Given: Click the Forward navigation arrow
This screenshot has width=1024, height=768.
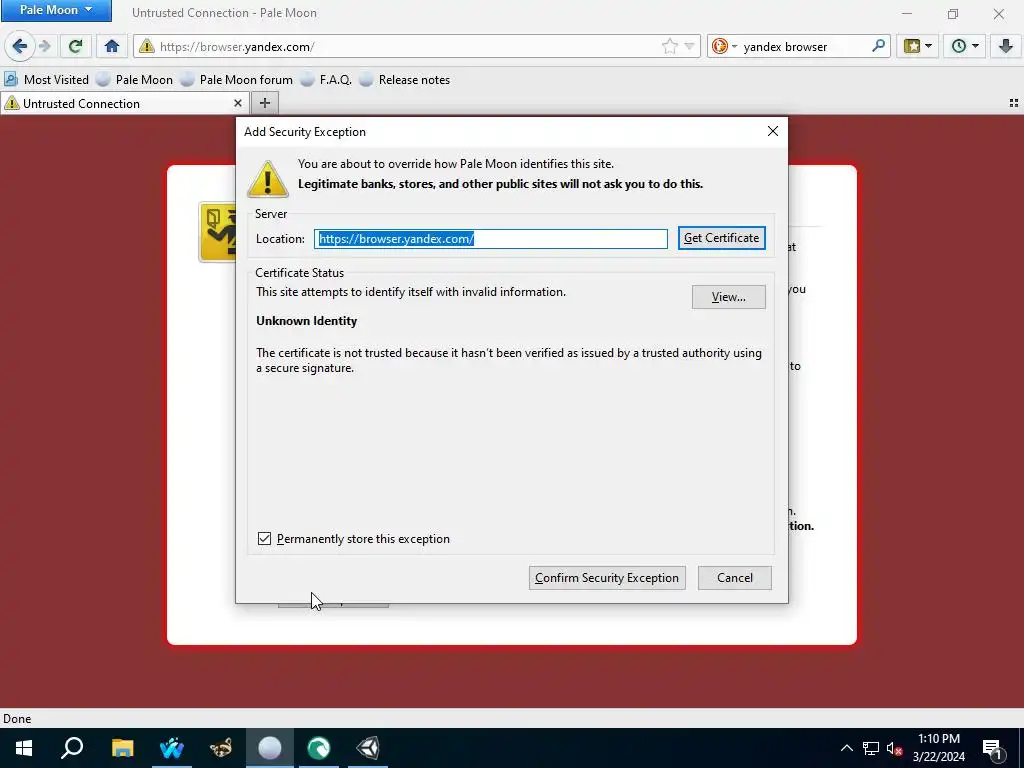Looking at the screenshot, I should (45, 46).
